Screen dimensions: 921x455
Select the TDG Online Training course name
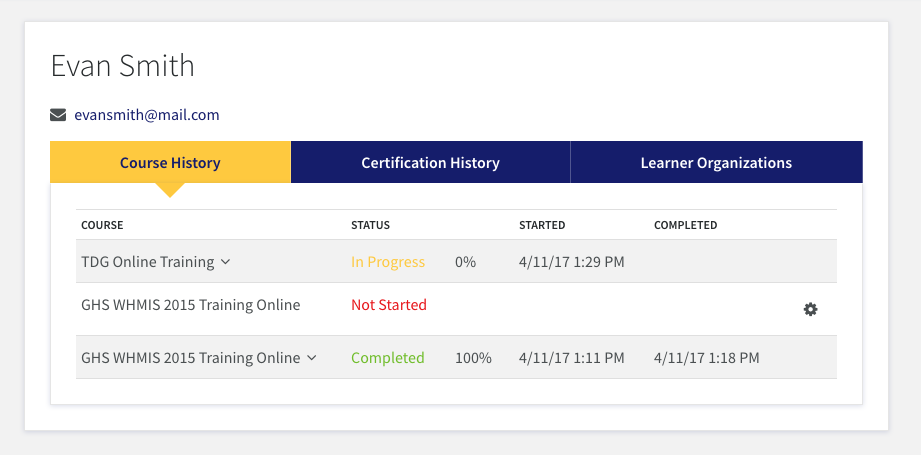pos(147,262)
